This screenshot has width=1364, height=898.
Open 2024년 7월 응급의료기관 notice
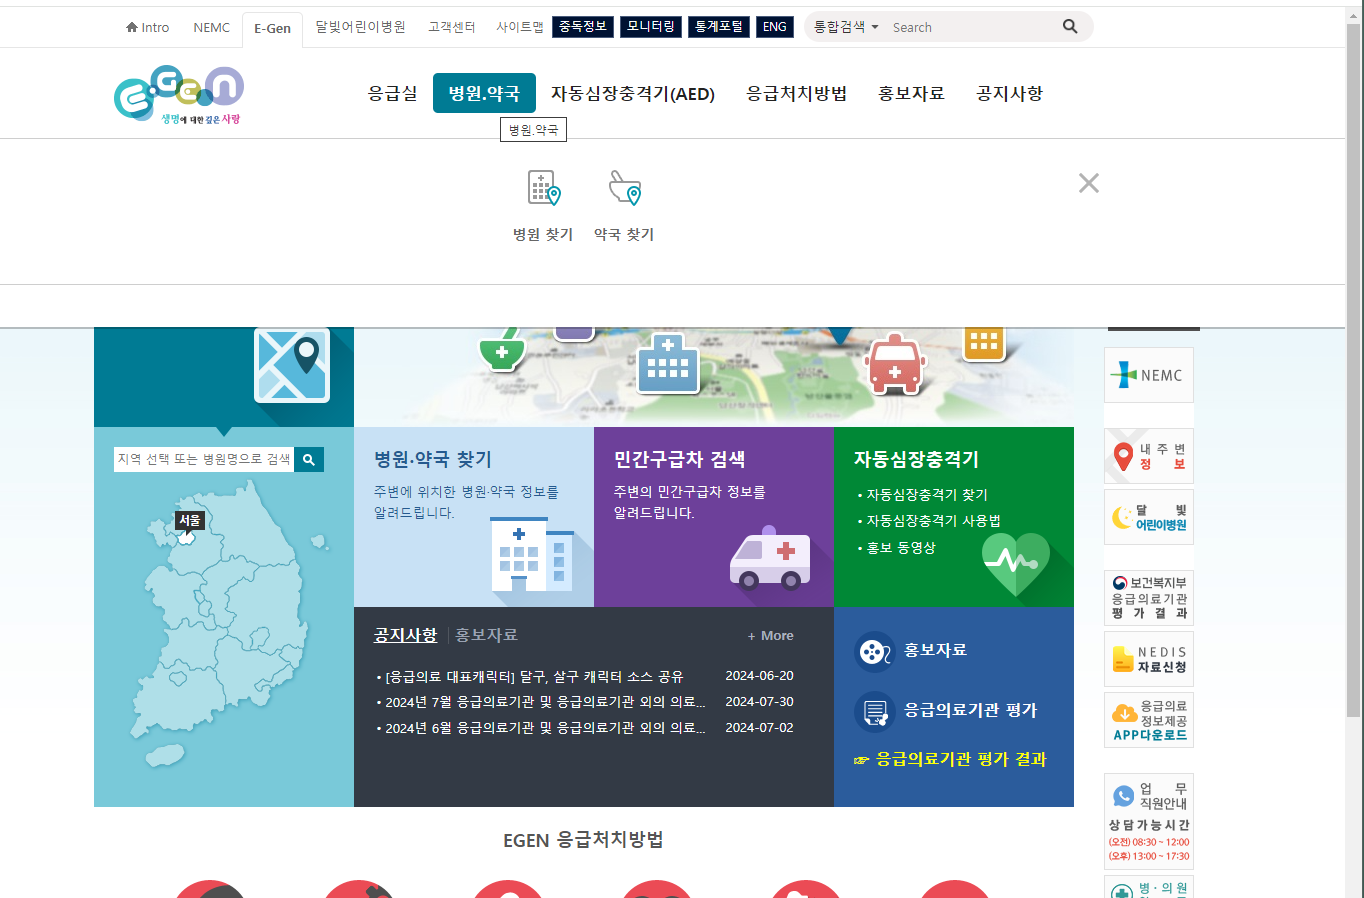pyautogui.click(x=545, y=702)
